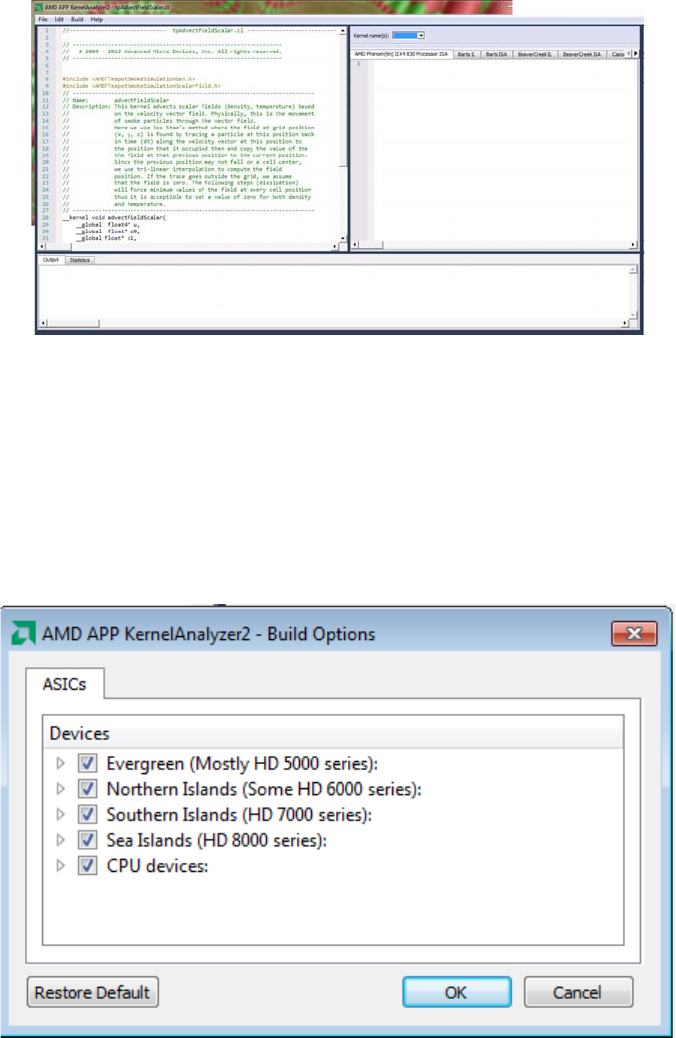Click the CPU devices label
676x1038 pixels.
[158, 865]
